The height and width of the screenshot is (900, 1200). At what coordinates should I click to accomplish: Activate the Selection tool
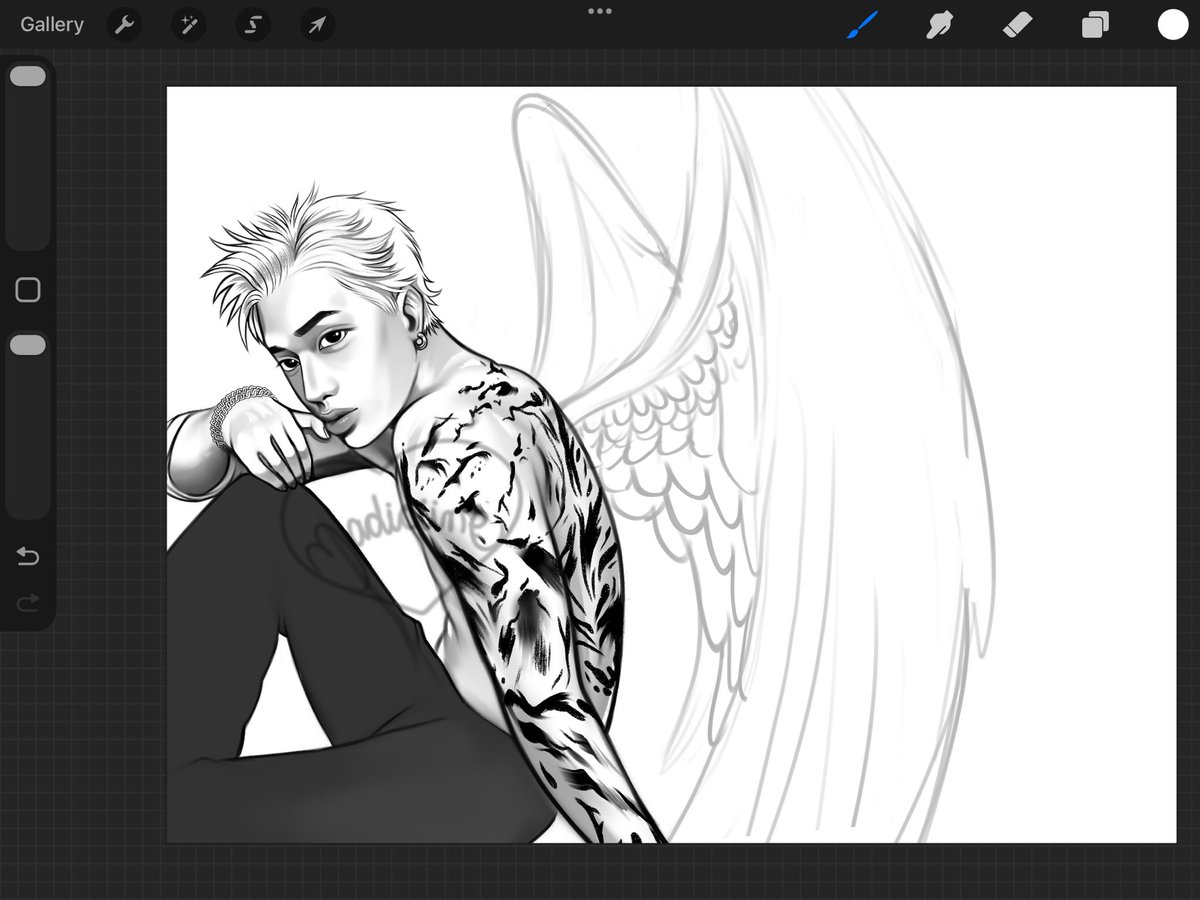point(253,25)
